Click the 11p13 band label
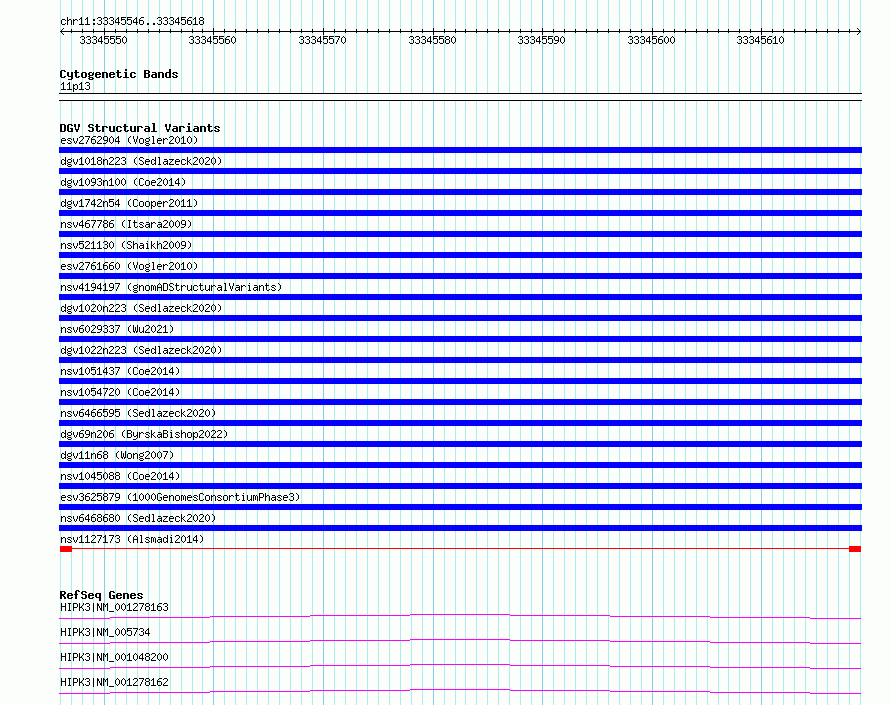This screenshot has width=890, height=705. (75, 86)
